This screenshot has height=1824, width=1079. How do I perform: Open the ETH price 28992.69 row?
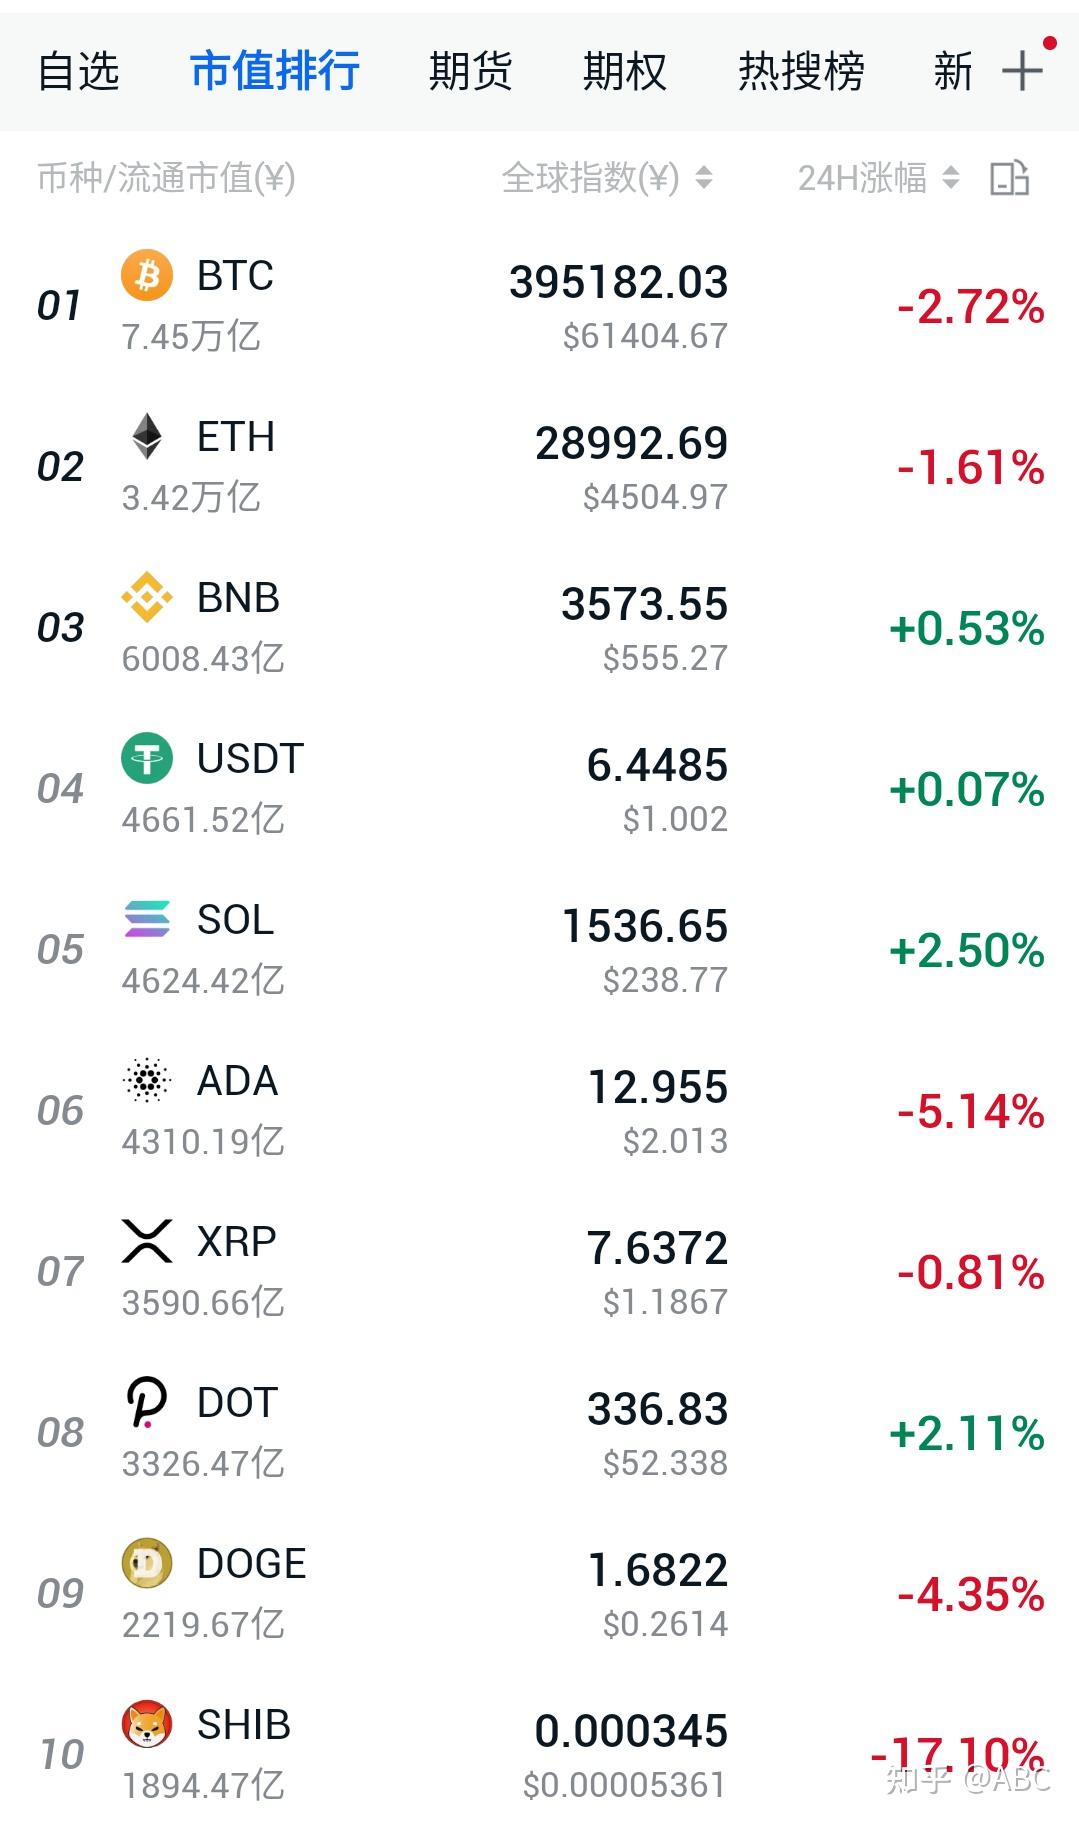coord(631,444)
